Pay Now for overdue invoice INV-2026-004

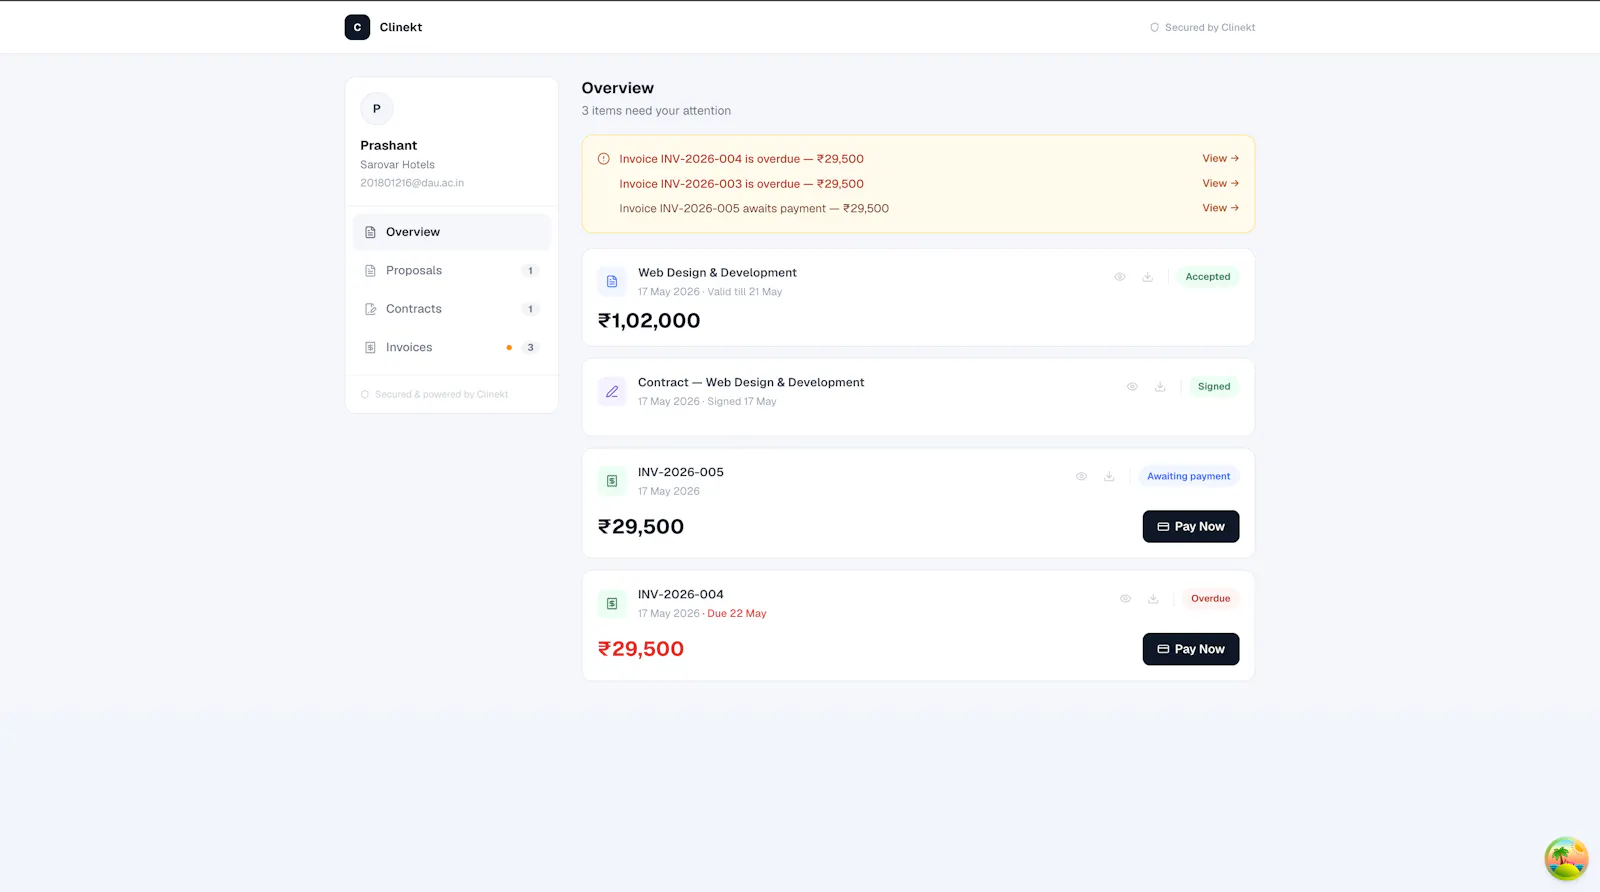(1191, 649)
